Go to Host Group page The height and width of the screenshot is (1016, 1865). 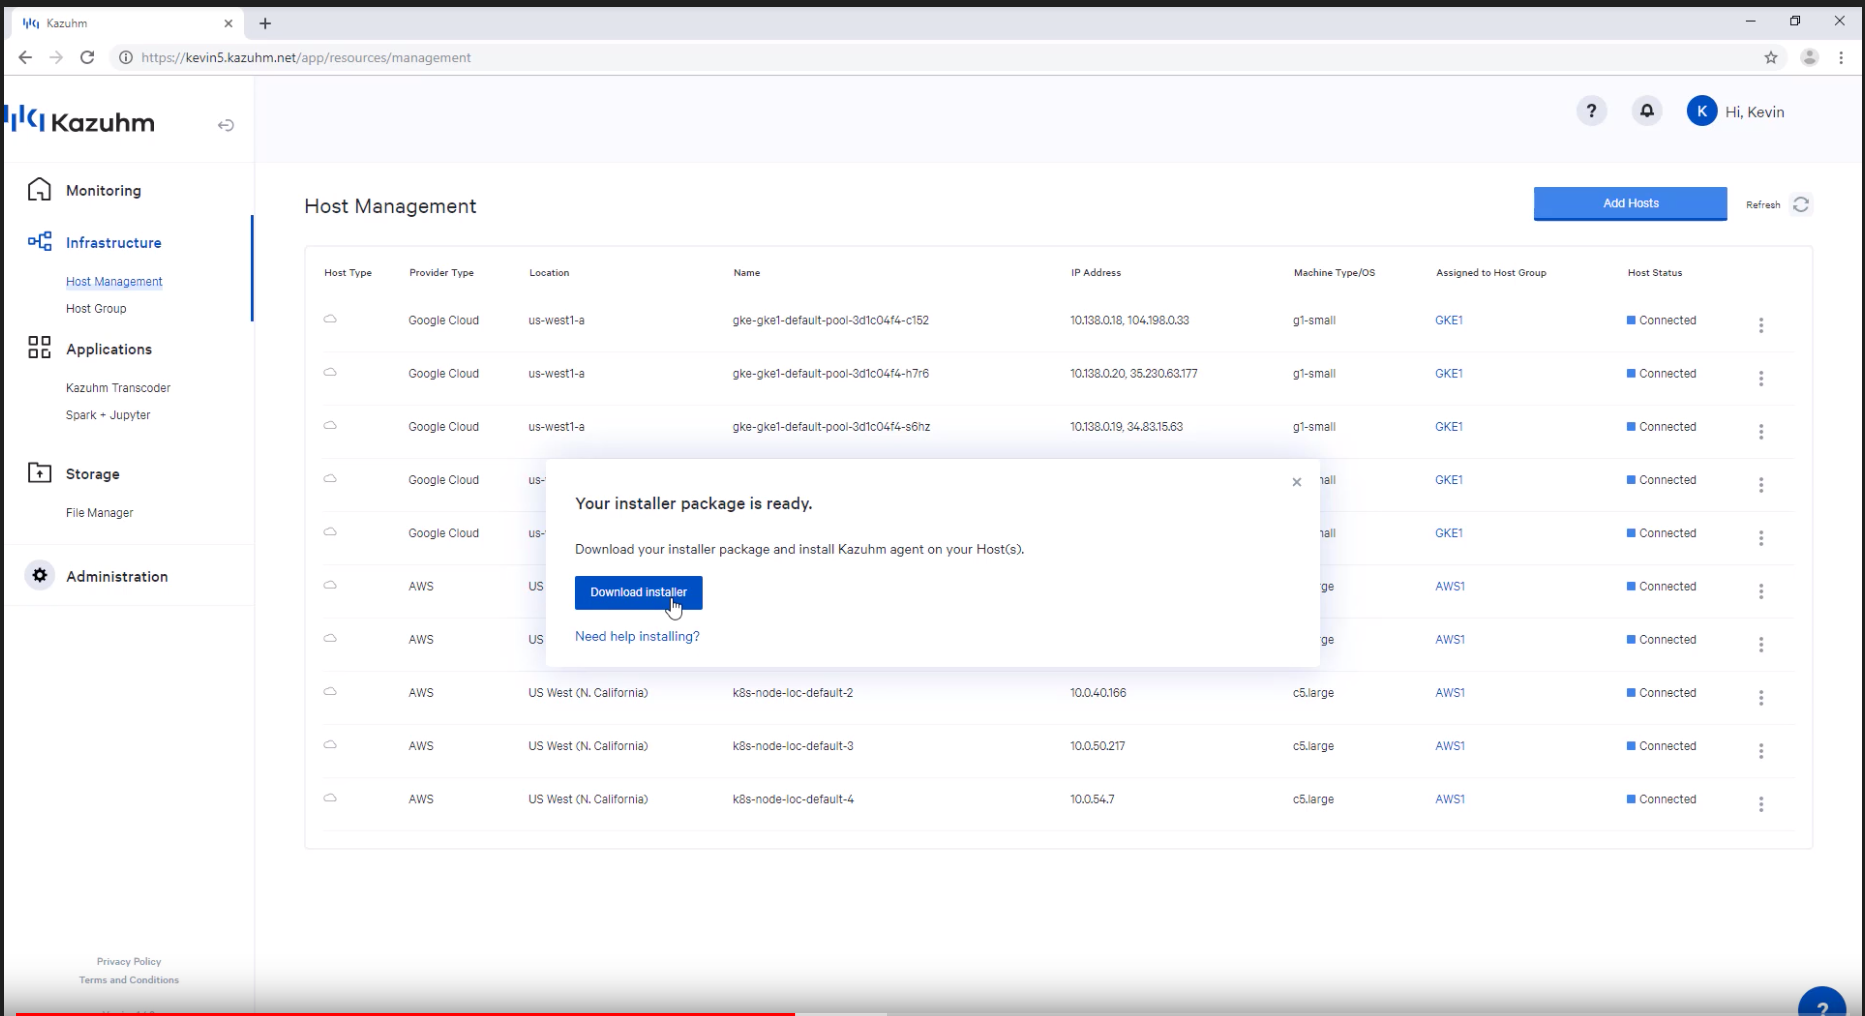coord(96,308)
